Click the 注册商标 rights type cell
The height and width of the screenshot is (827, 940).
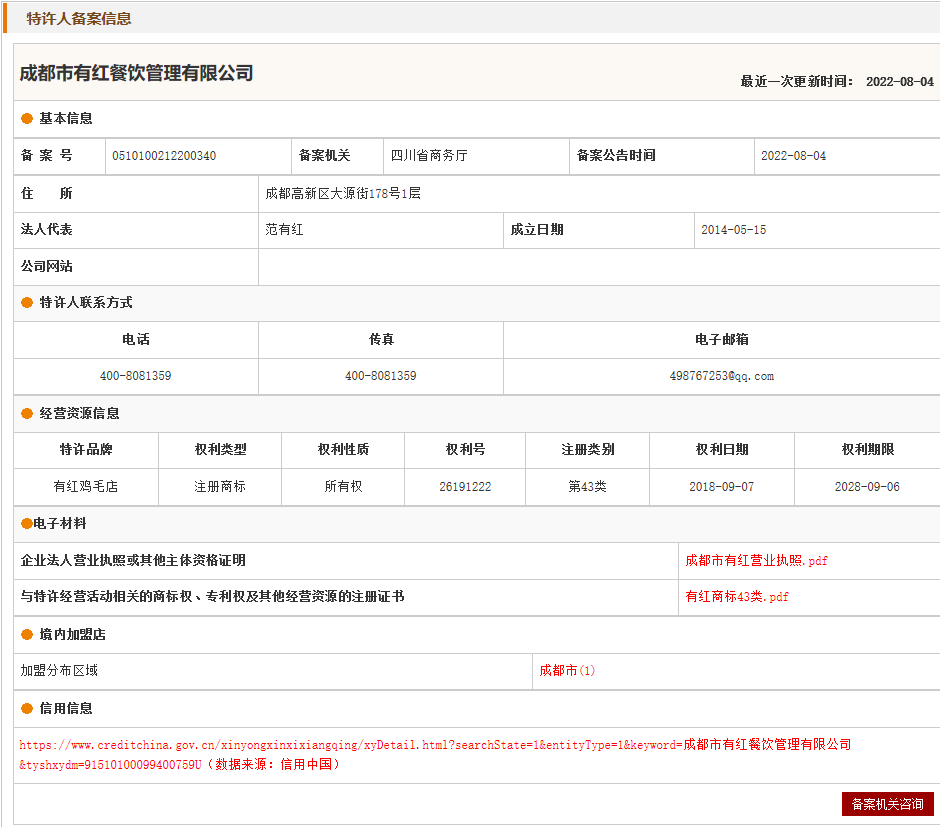[x=220, y=487]
